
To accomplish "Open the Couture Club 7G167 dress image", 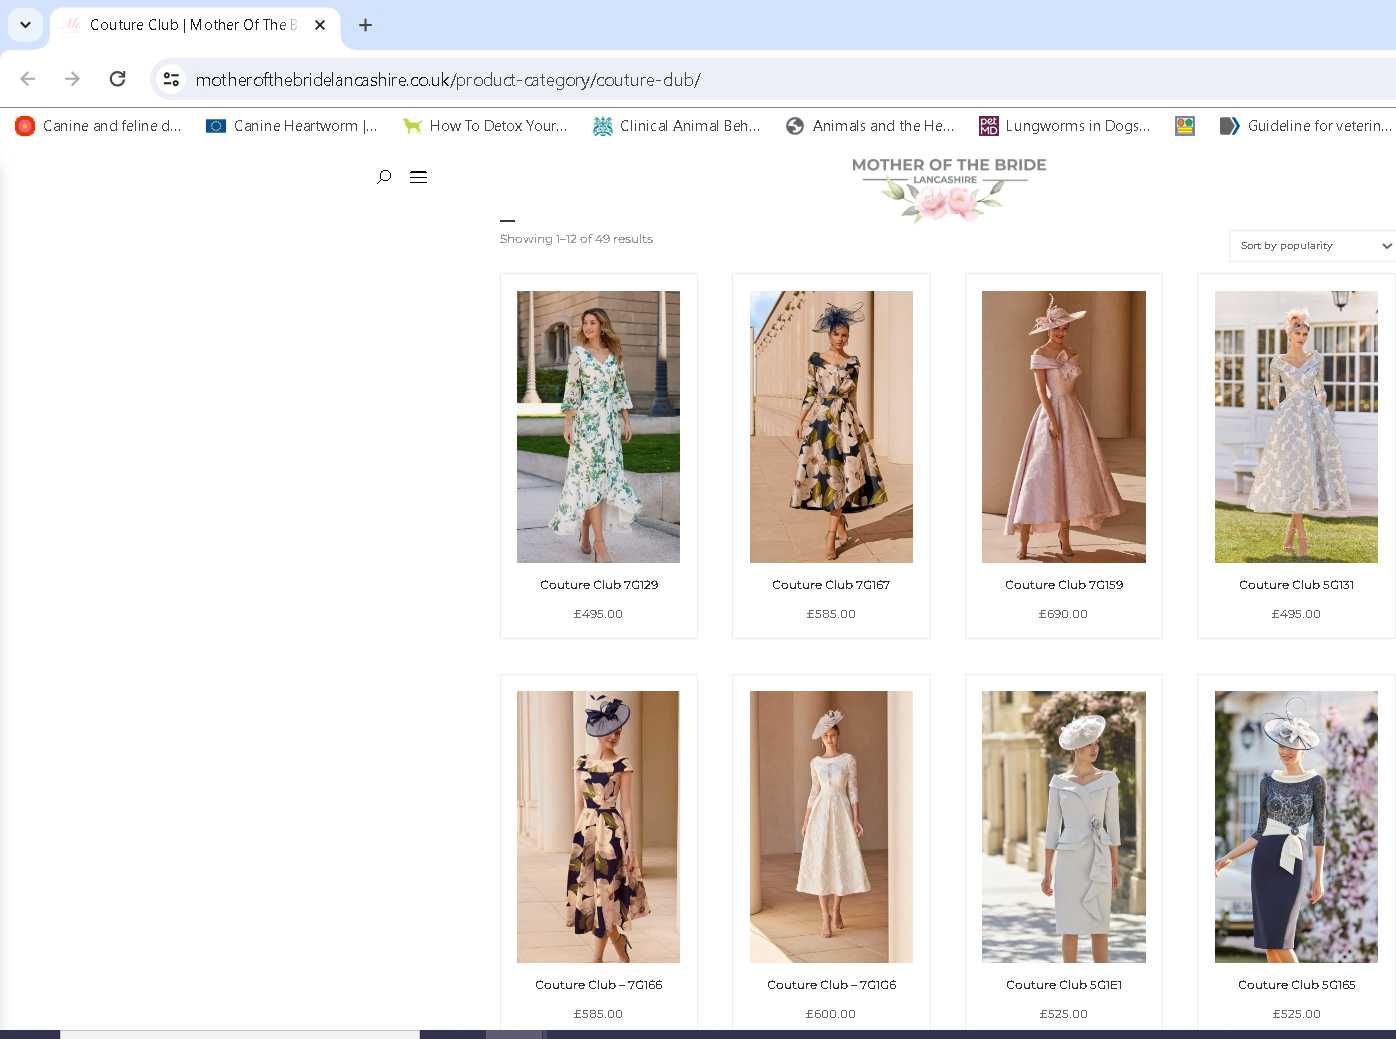I will [x=831, y=427].
